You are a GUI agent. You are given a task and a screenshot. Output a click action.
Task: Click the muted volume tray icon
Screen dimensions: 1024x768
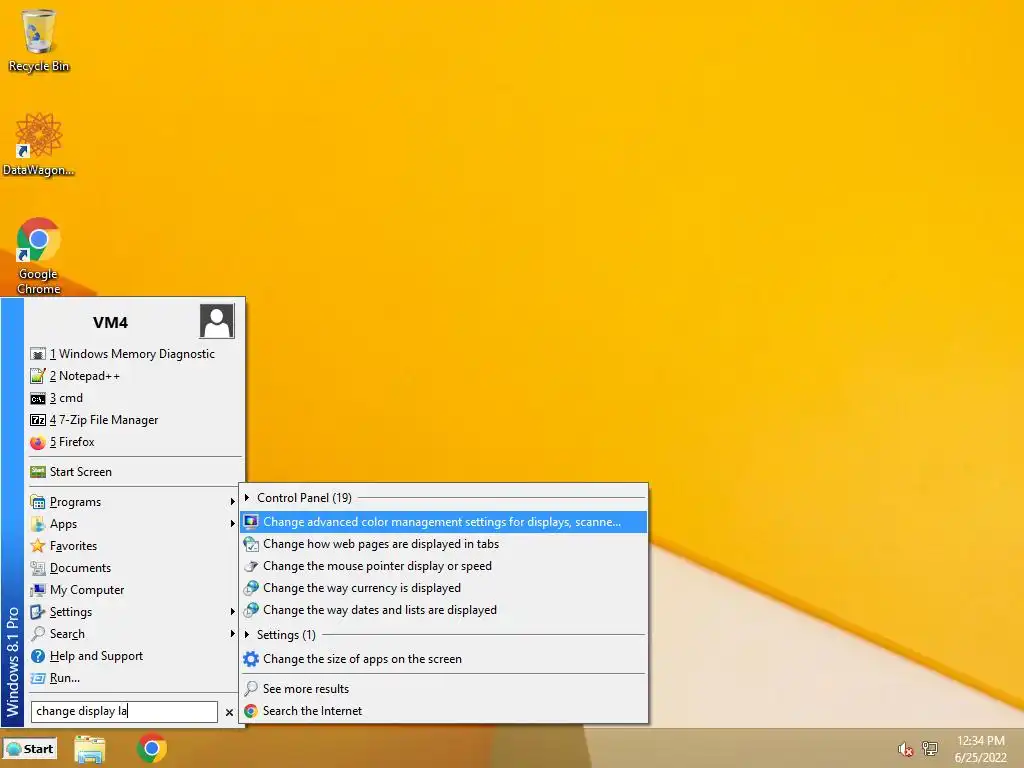pyautogui.click(x=905, y=749)
